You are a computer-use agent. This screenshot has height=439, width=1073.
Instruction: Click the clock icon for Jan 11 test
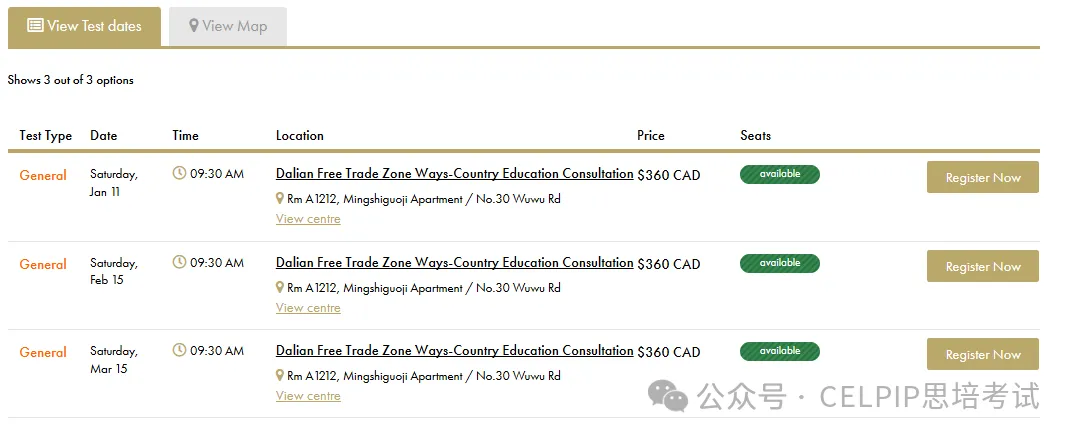click(179, 173)
